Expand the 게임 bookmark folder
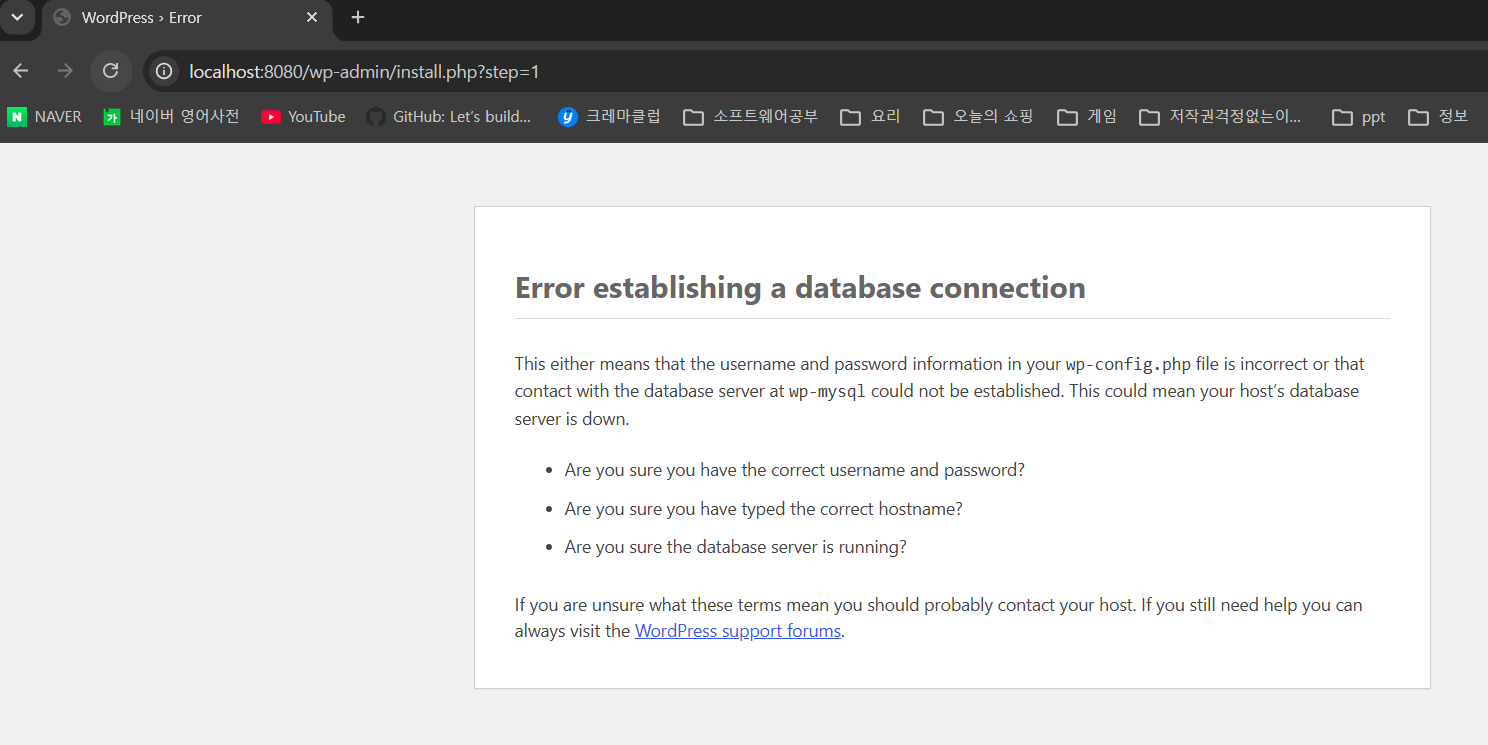This screenshot has height=745, width=1488. pyautogui.click(x=1088, y=117)
